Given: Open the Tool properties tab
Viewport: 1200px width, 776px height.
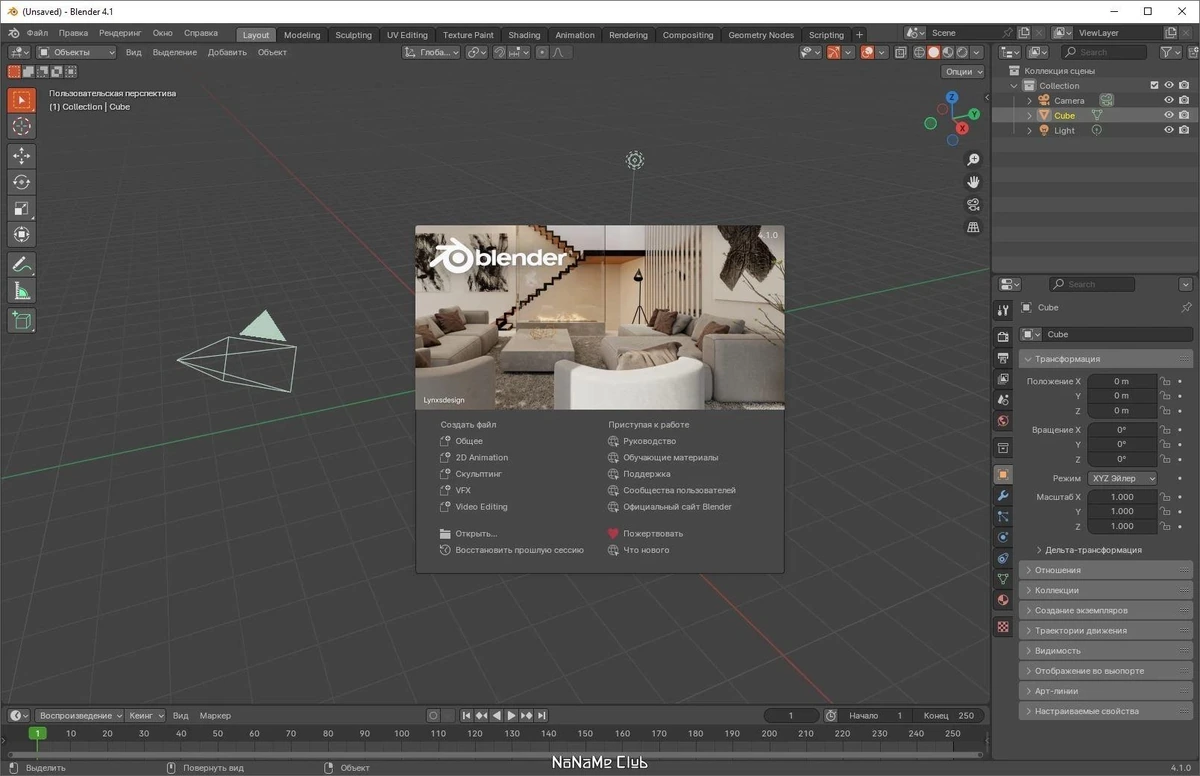Looking at the screenshot, I should pos(1003,310).
